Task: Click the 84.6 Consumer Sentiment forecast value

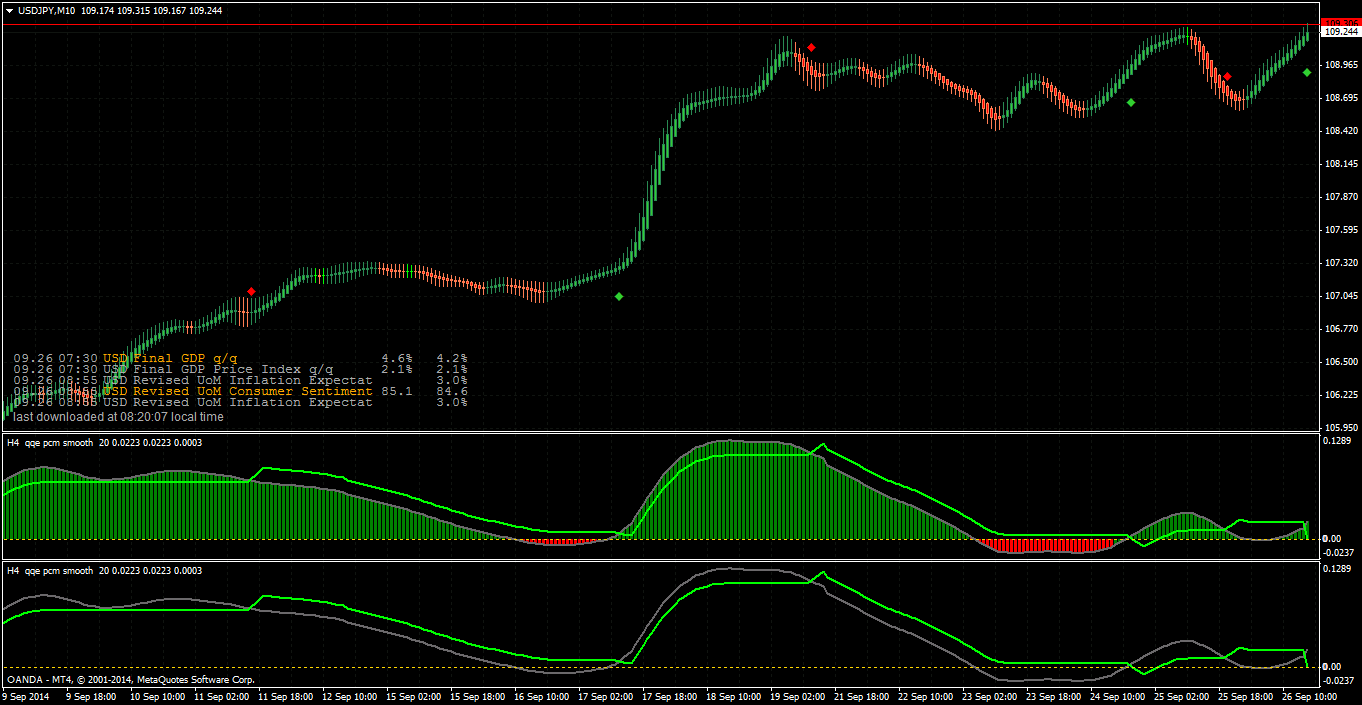Action: coord(452,391)
